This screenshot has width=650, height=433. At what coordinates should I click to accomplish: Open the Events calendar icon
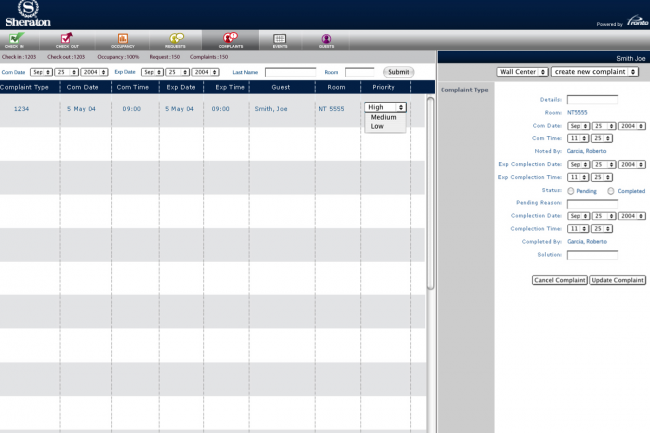(x=279, y=40)
